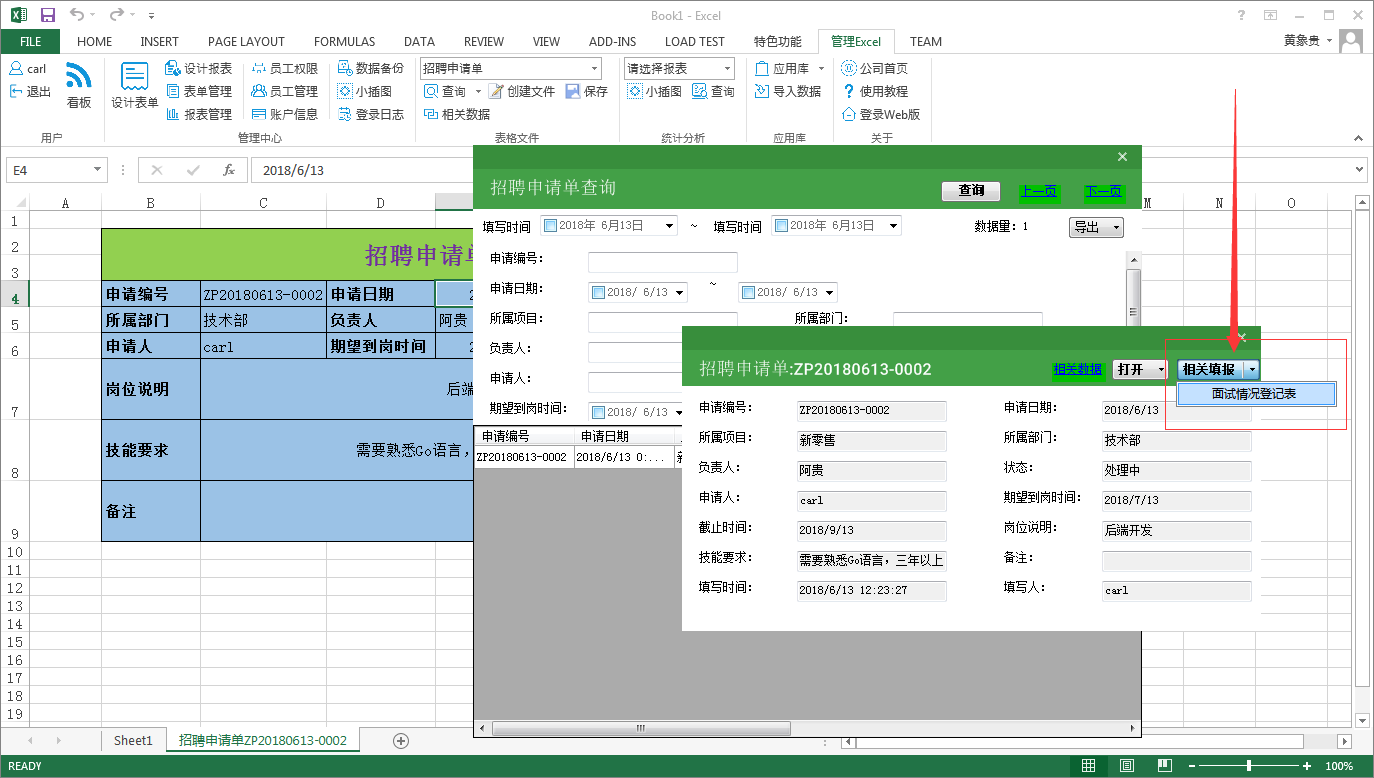Viewport: 1374px width, 778px height.
Task: Click 保存 save in 表格文件 group
Action: coord(586,91)
